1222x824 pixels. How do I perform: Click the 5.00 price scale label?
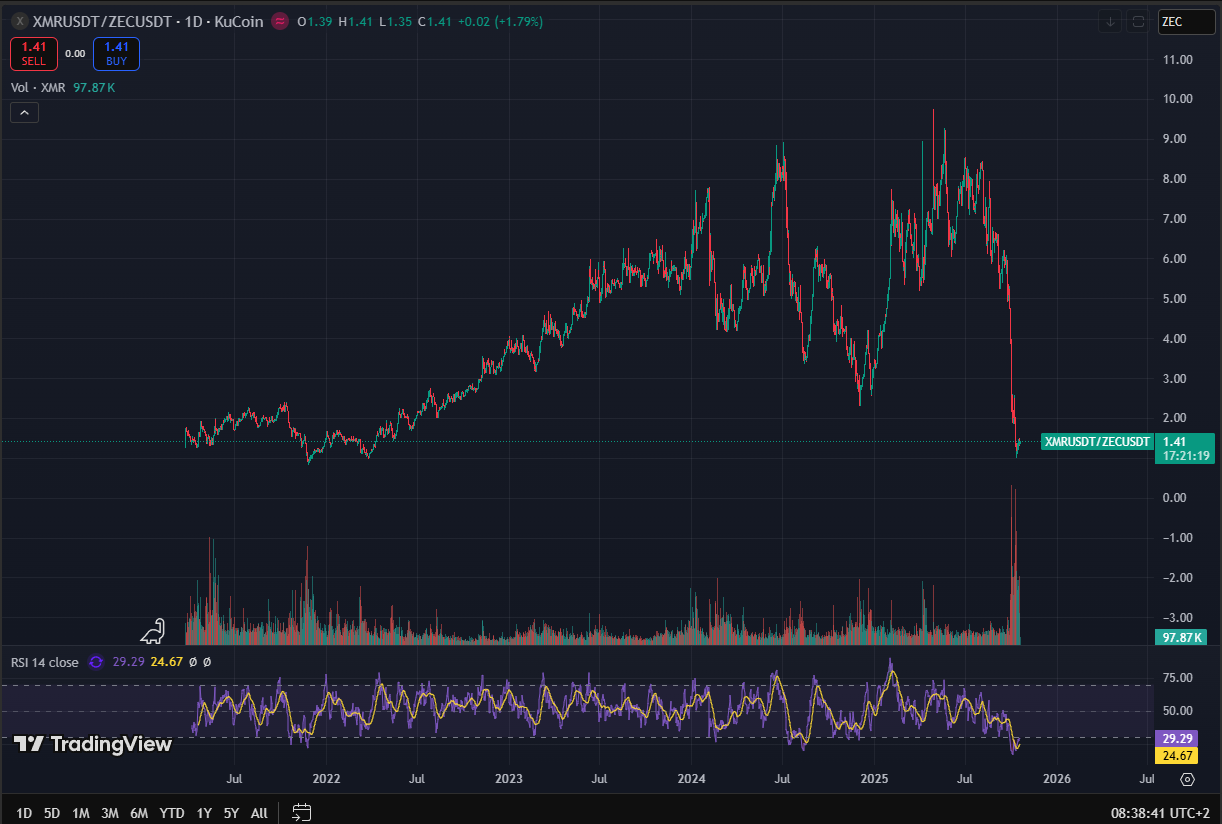point(1177,299)
